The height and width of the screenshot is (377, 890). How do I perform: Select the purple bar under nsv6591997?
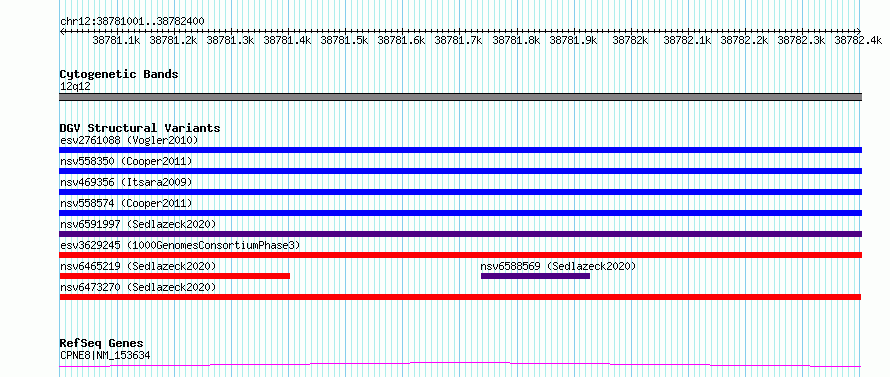click(460, 234)
